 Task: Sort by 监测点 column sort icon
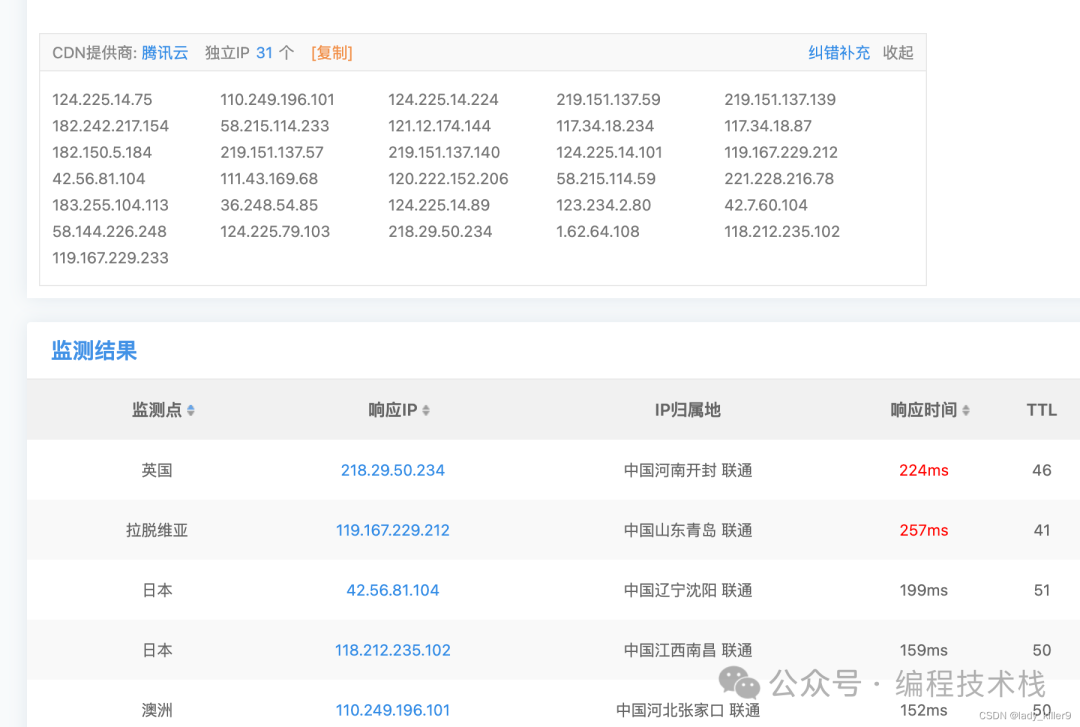pyautogui.click(x=191, y=410)
